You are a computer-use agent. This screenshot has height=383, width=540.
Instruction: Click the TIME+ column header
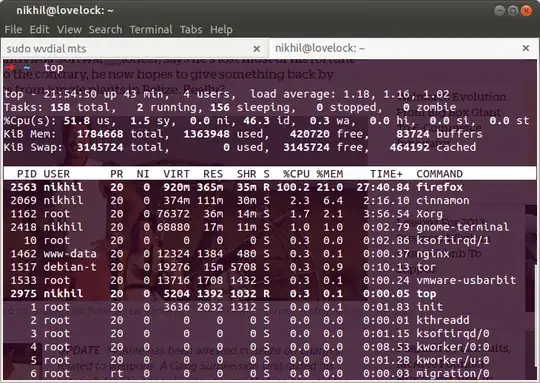[x=386, y=174]
